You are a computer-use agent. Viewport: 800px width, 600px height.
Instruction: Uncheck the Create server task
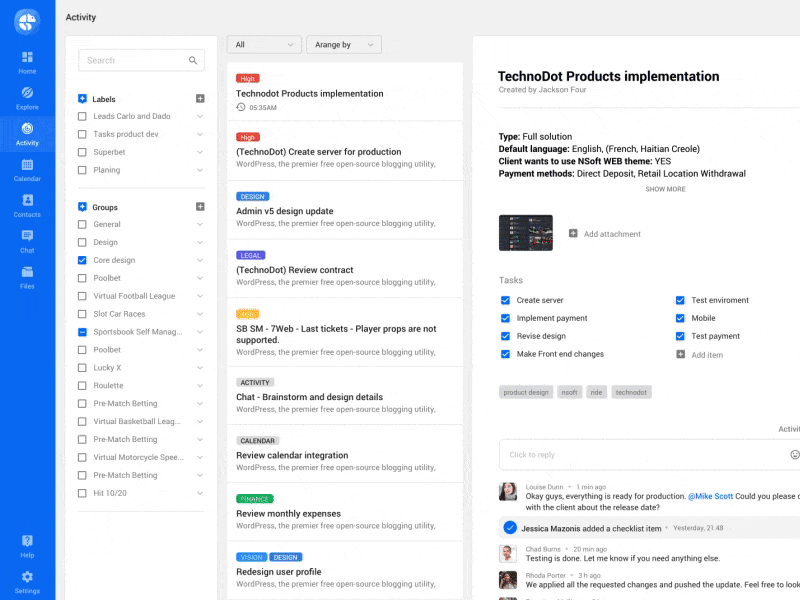505,300
